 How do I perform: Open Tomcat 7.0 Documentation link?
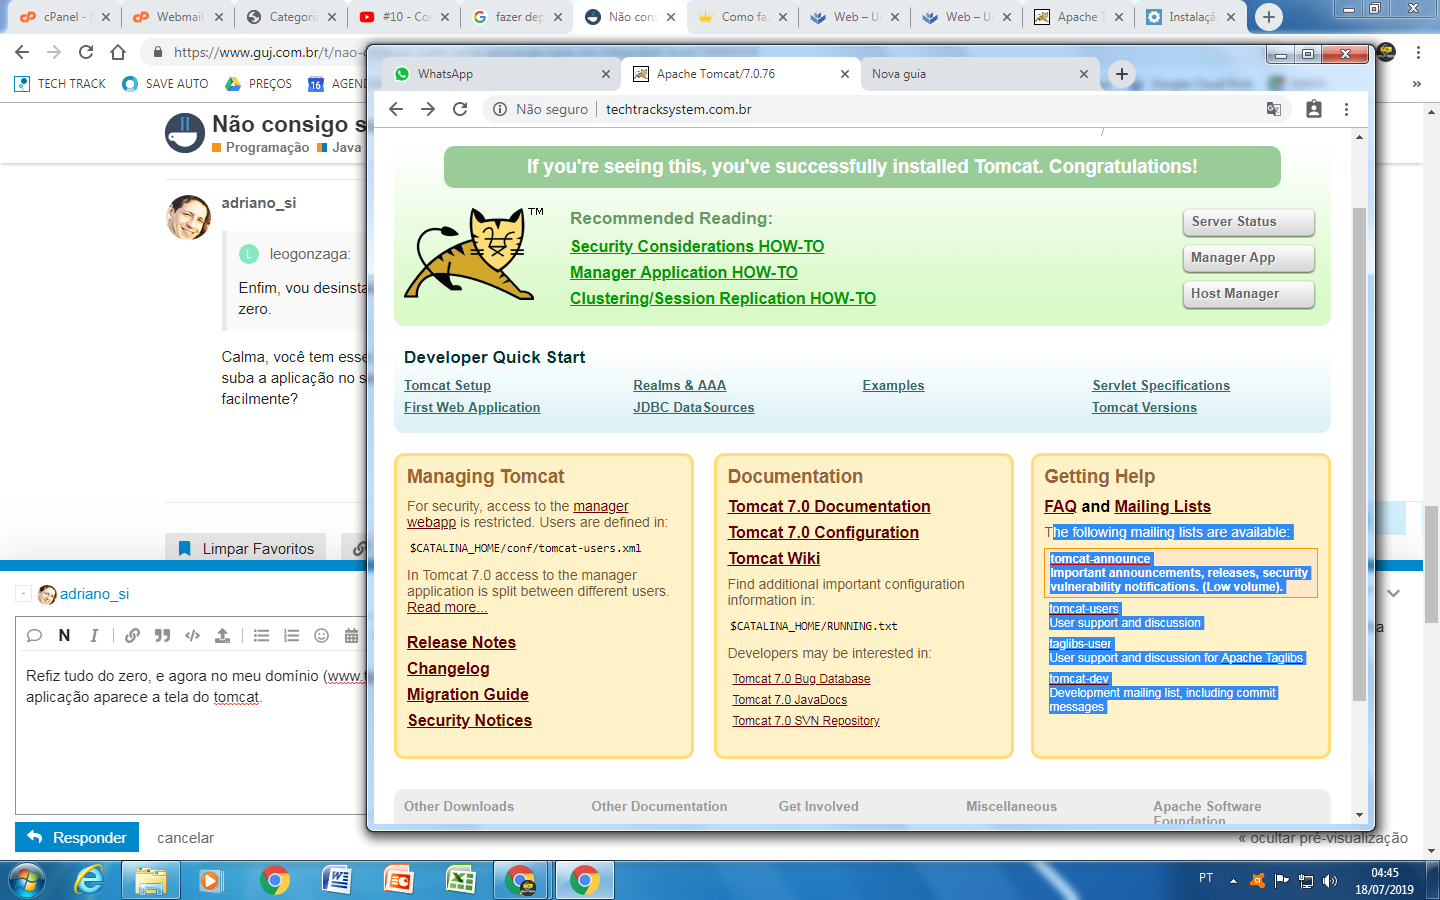829,506
